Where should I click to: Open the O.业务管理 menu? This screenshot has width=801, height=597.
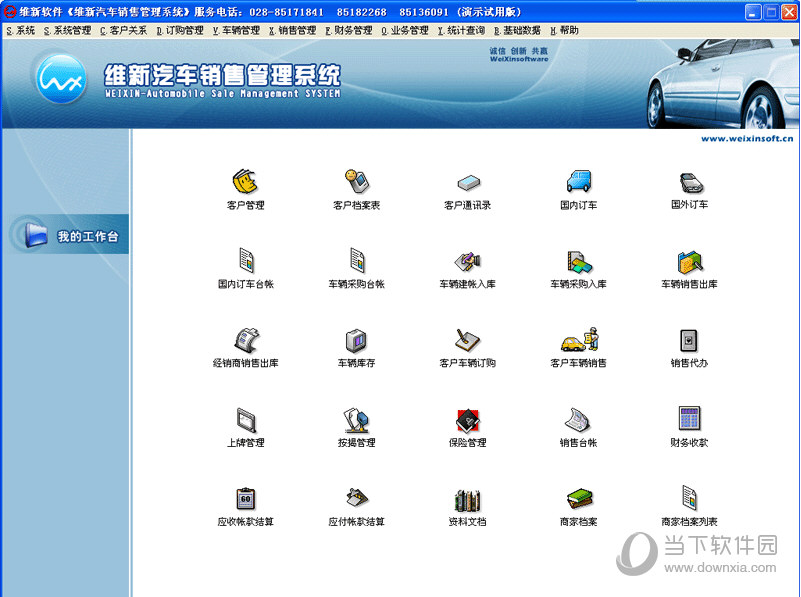pos(405,31)
